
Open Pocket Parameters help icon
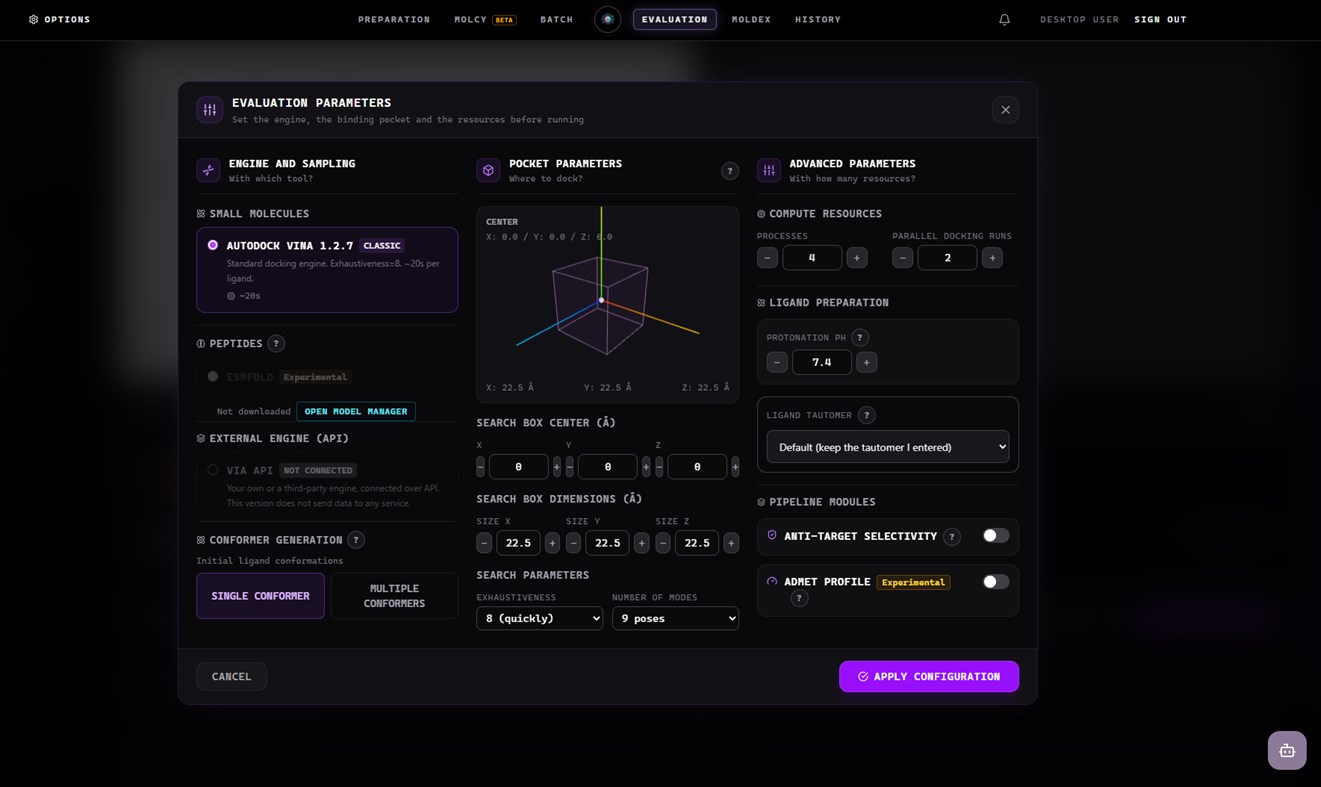point(730,171)
